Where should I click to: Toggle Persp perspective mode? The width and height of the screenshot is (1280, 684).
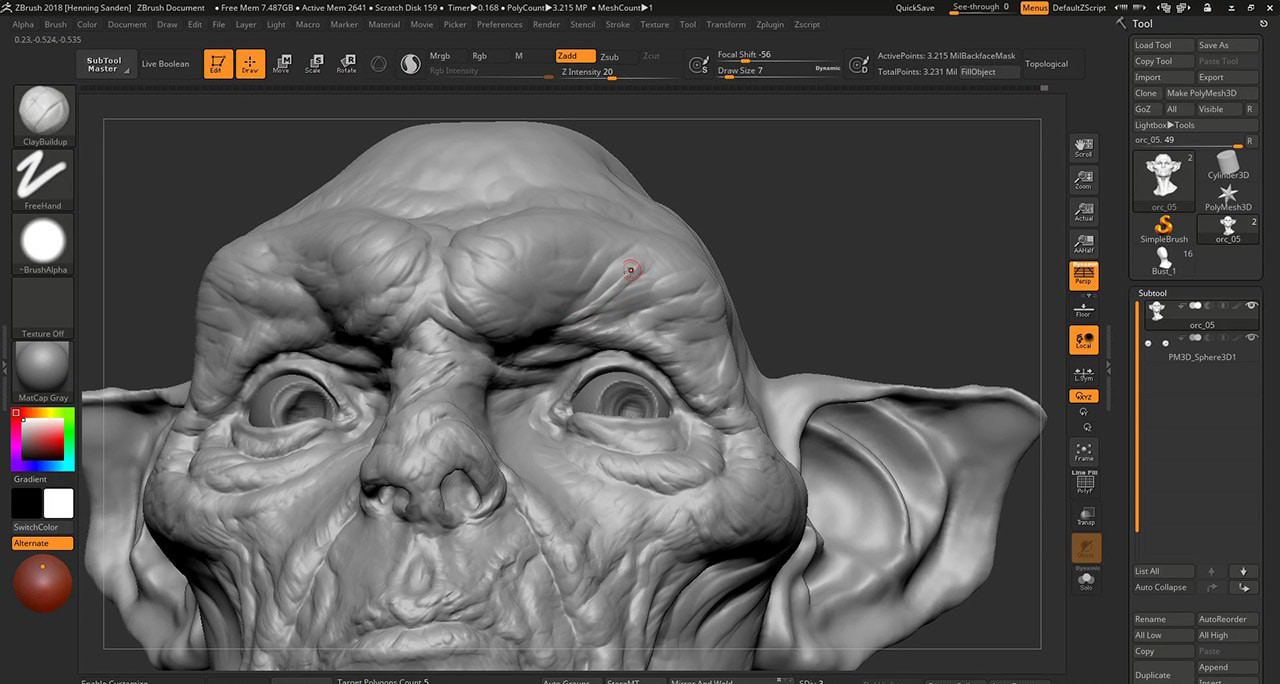[1084, 276]
